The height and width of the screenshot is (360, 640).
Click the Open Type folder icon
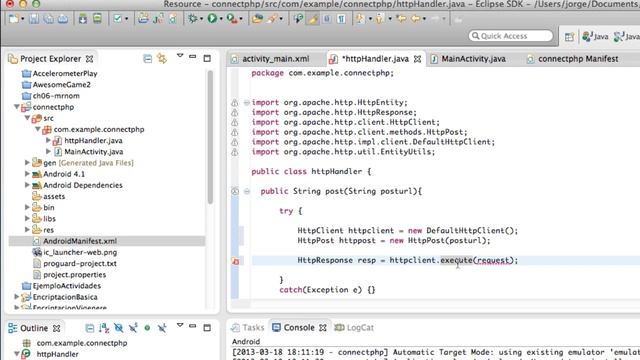pyautogui.click(x=257, y=19)
